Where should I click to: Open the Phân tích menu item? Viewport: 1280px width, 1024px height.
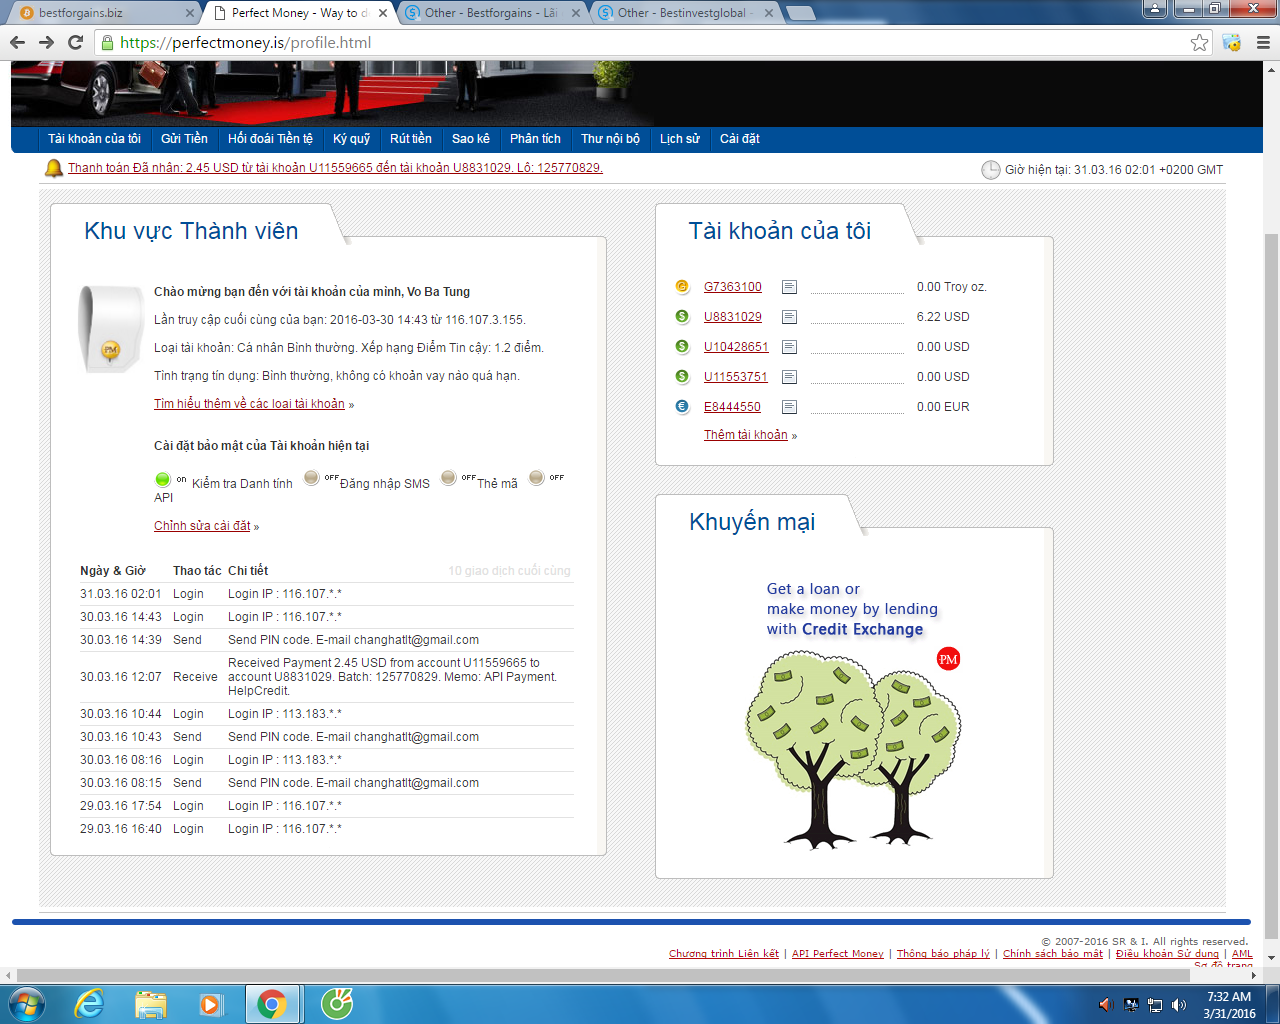535,139
